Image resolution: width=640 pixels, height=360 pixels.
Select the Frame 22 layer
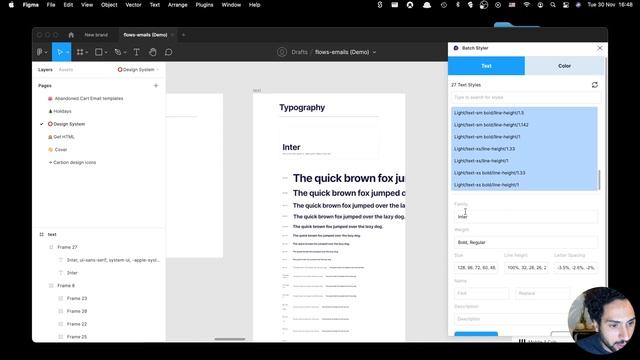pos(77,324)
